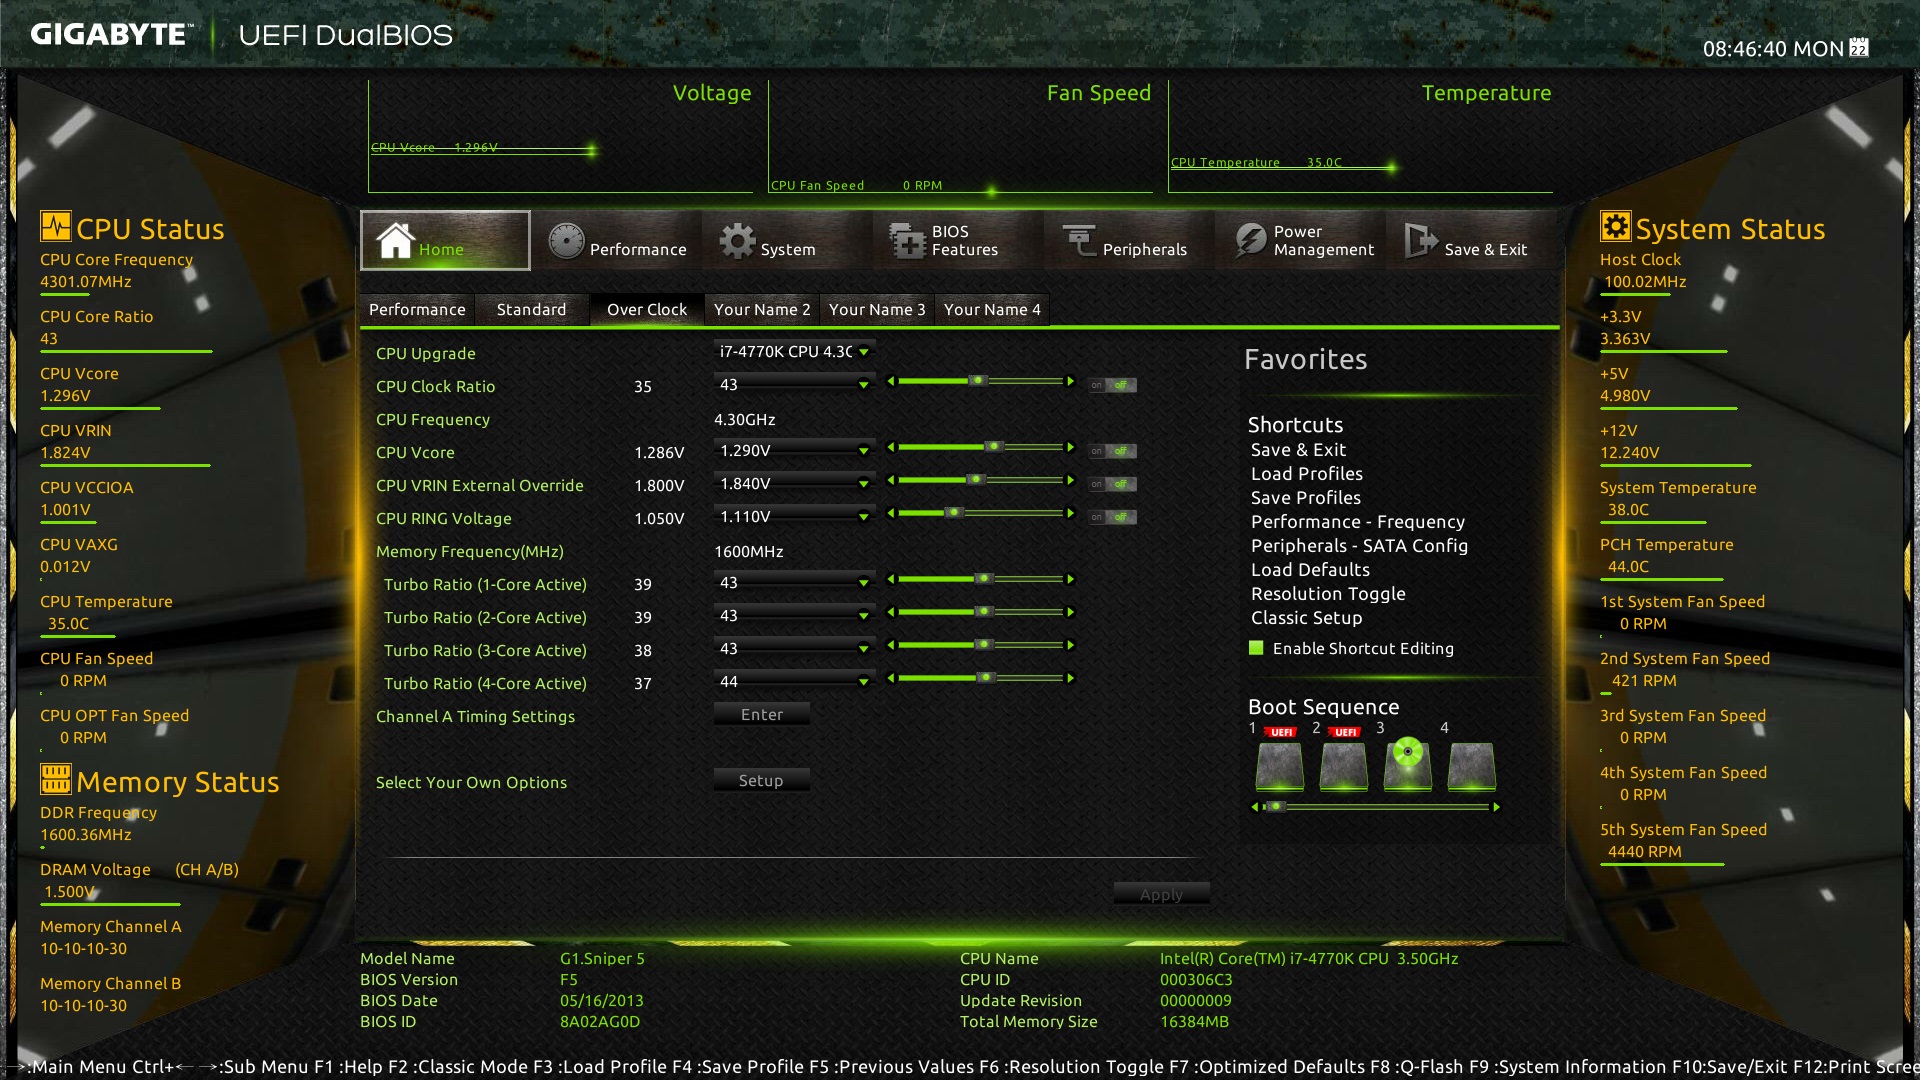The height and width of the screenshot is (1080, 1920).
Task: Click the Power Management leaf icon
Action: [1250, 241]
